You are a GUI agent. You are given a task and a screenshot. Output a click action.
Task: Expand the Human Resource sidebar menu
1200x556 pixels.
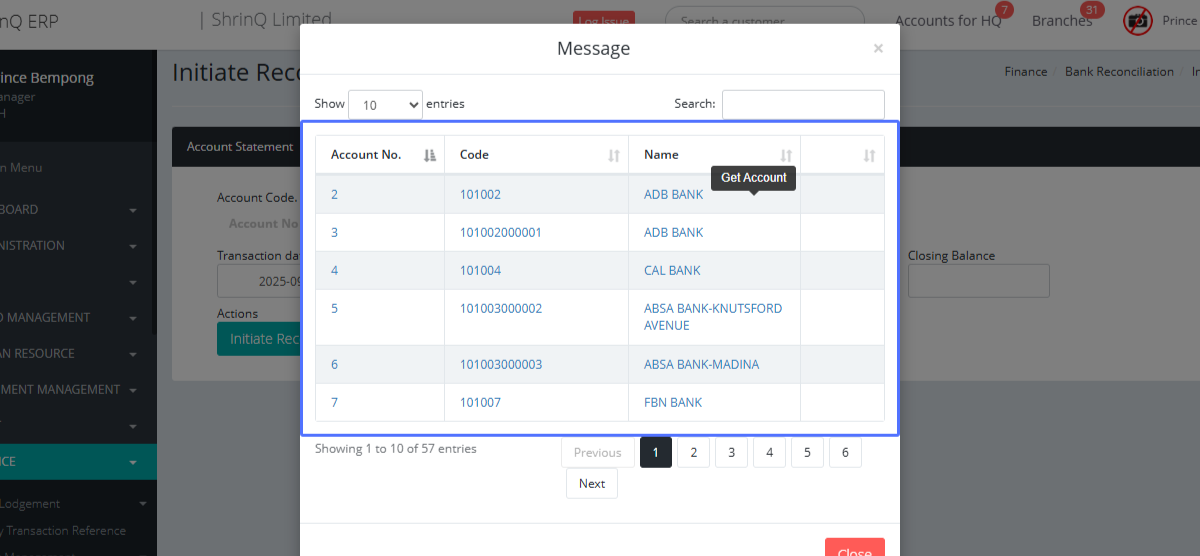click(133, 354)
